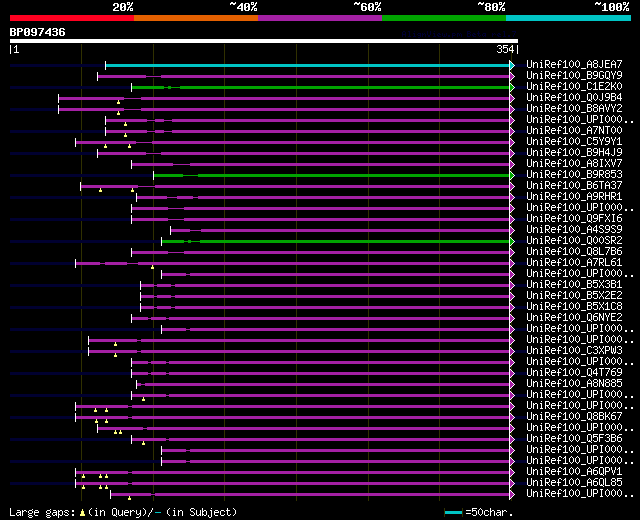The image size is (640, 520).
Task: Click the 354 query end position label
Action: [505, 49]
